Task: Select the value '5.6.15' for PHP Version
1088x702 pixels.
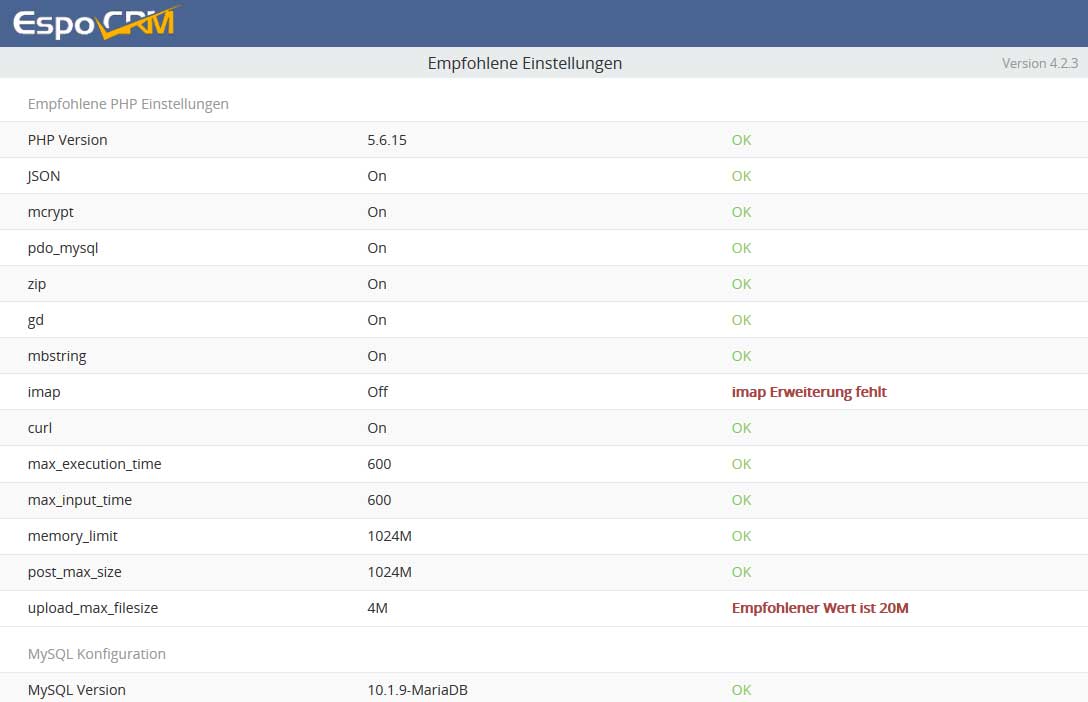Action: (387, 140)
